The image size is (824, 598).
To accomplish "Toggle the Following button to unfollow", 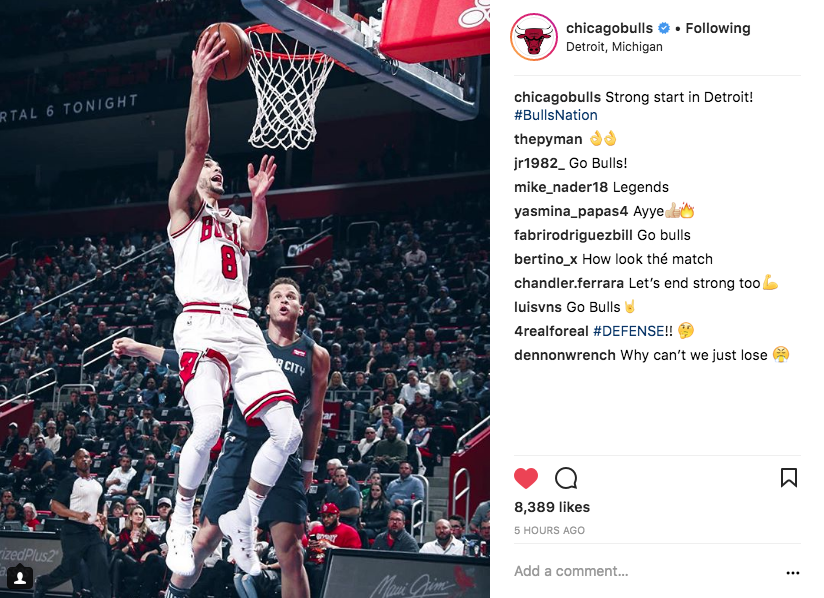I will click(x=718, y=28).
